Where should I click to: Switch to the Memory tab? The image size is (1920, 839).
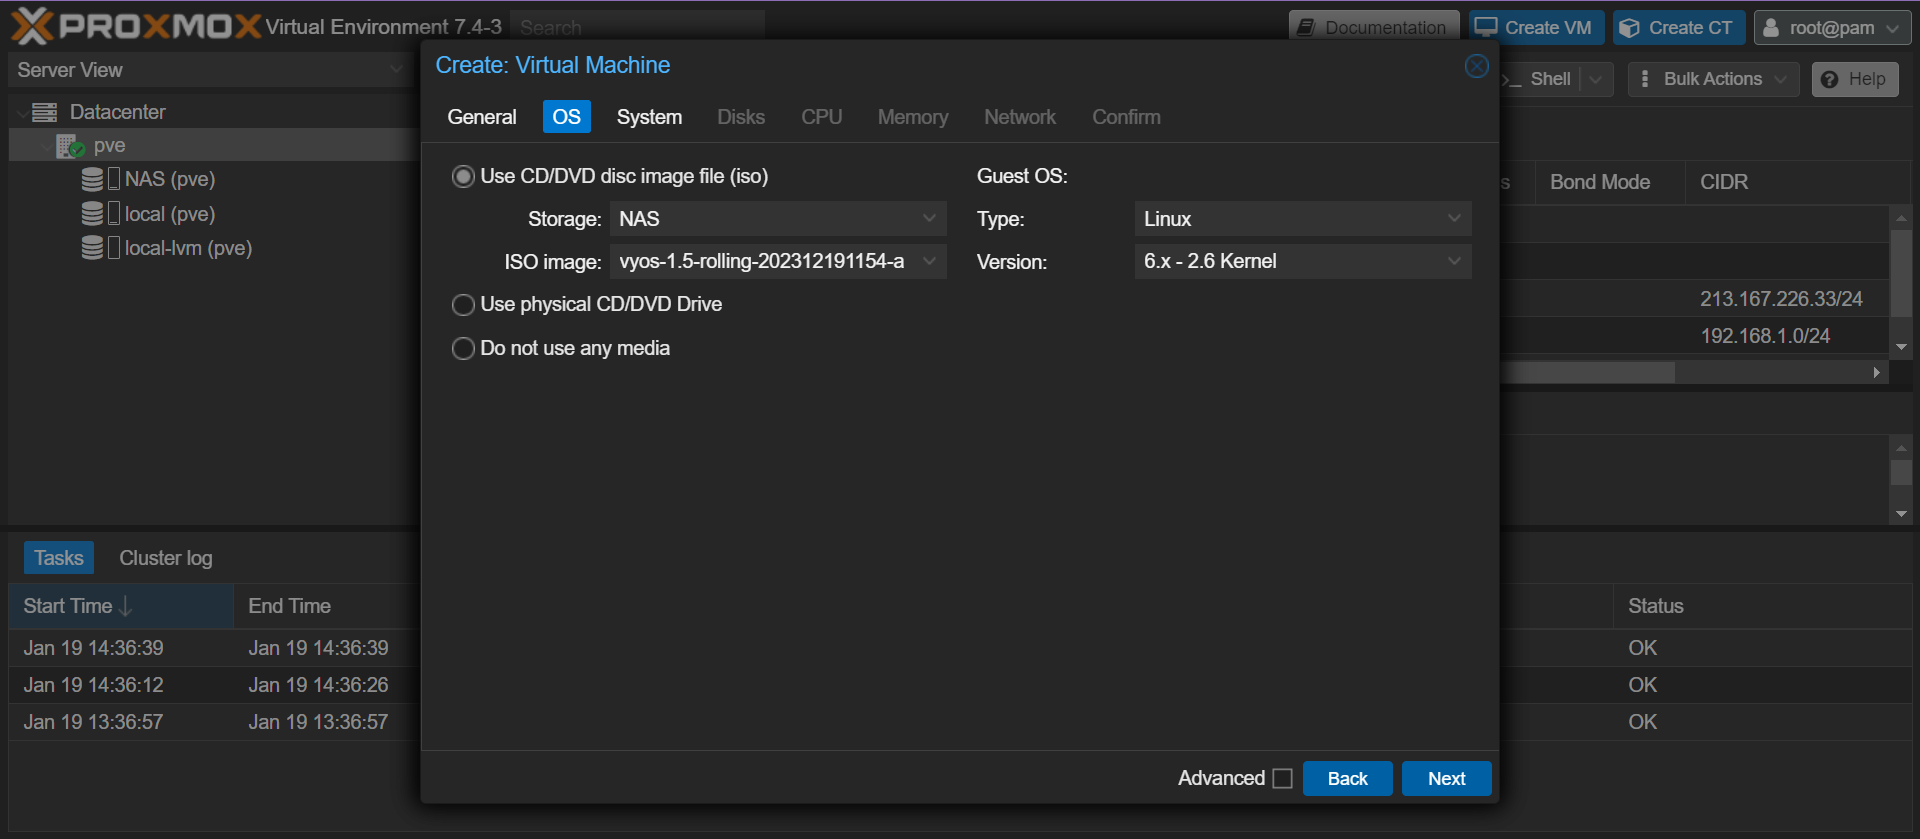(913, 117)
